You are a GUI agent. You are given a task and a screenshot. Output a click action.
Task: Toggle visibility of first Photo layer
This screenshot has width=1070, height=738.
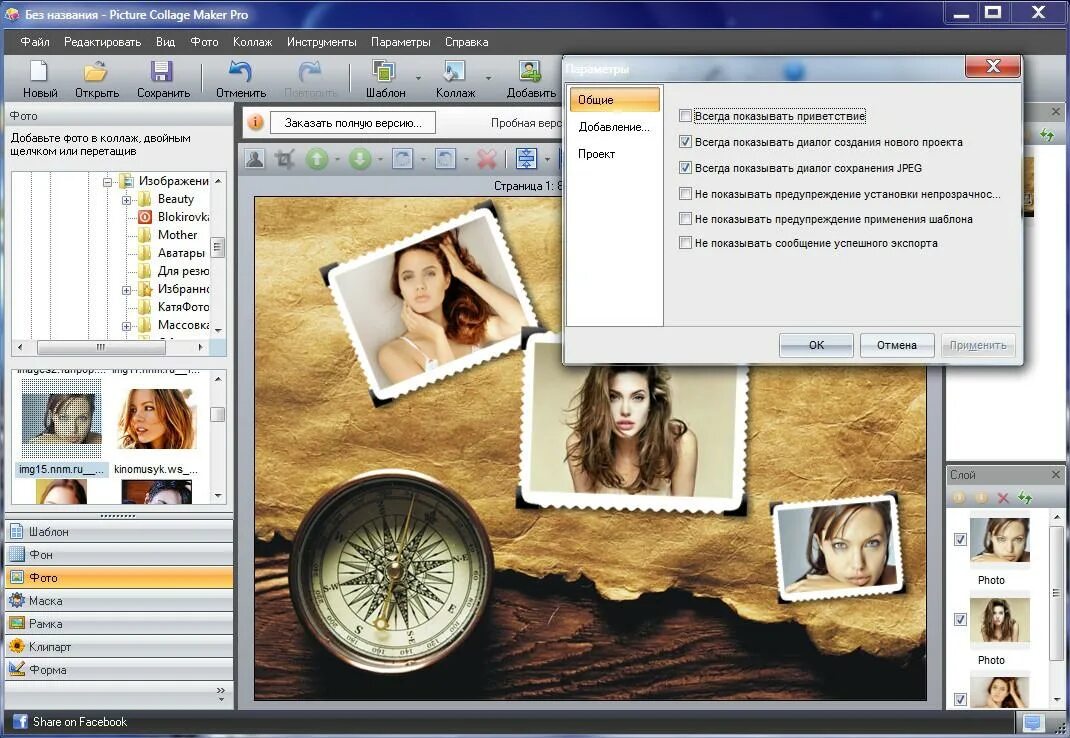click(960, 539)
